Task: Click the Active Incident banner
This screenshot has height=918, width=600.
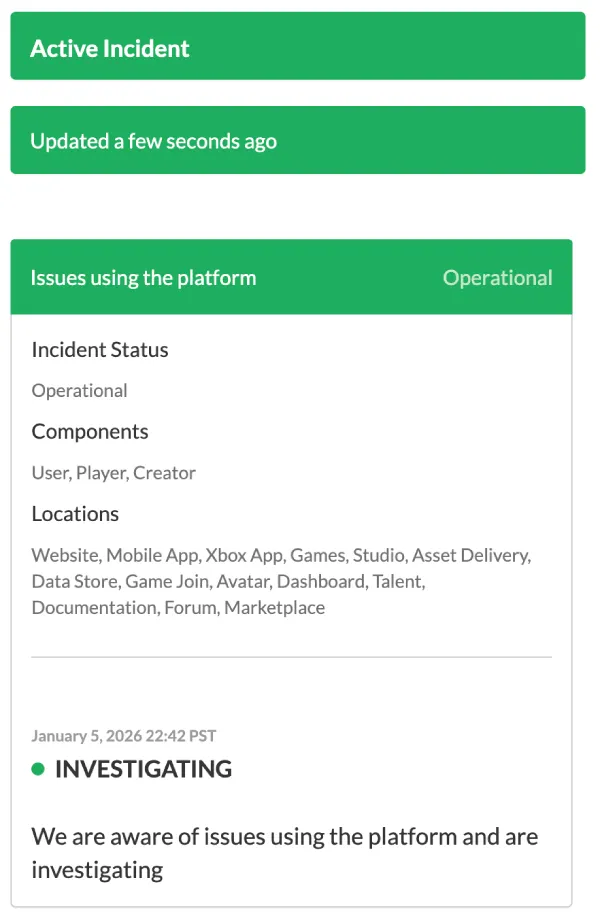Action: (x=297, y=46)
